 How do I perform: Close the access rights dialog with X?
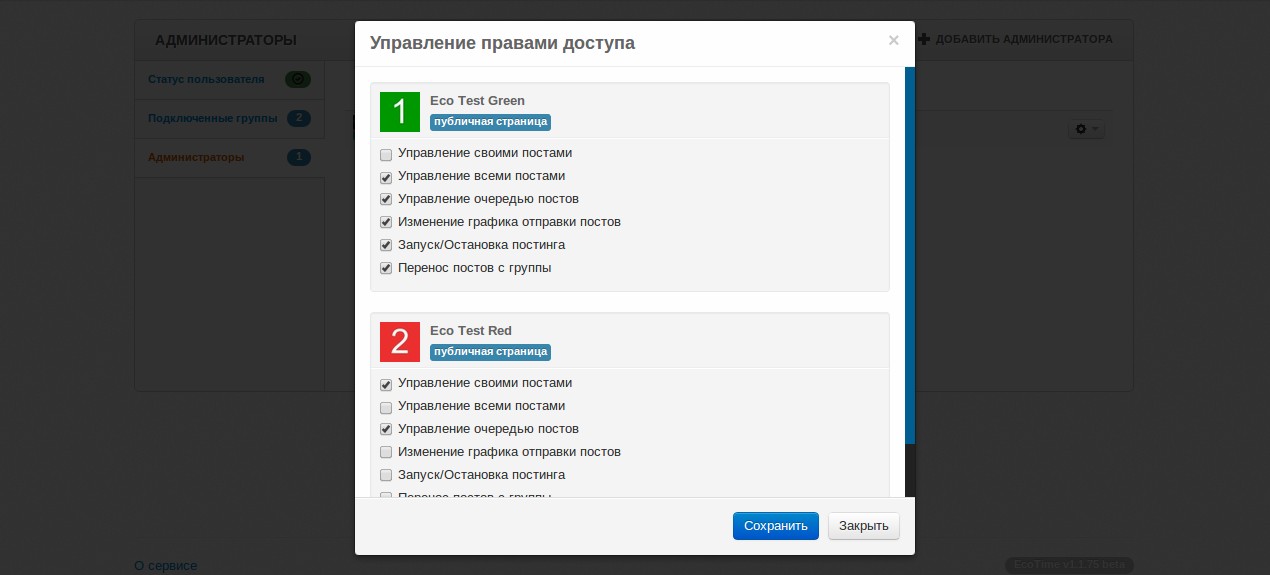(x=893, y=41)
